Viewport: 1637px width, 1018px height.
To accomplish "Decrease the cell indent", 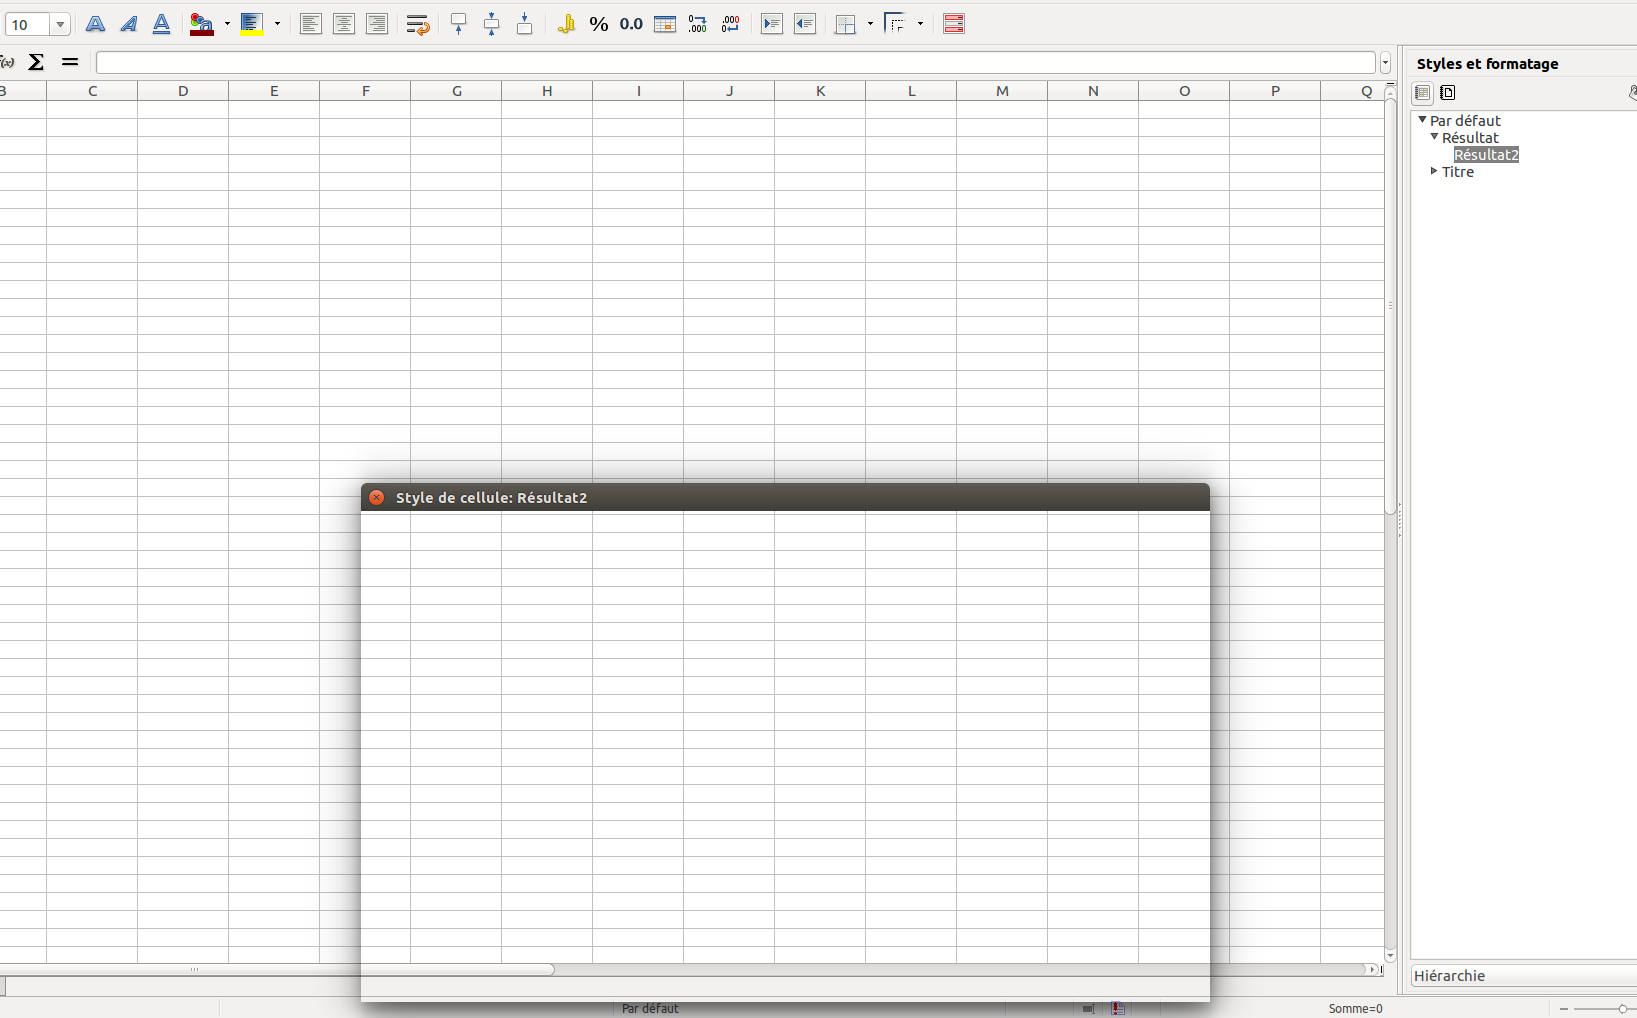I will click(x=805, y=24).
